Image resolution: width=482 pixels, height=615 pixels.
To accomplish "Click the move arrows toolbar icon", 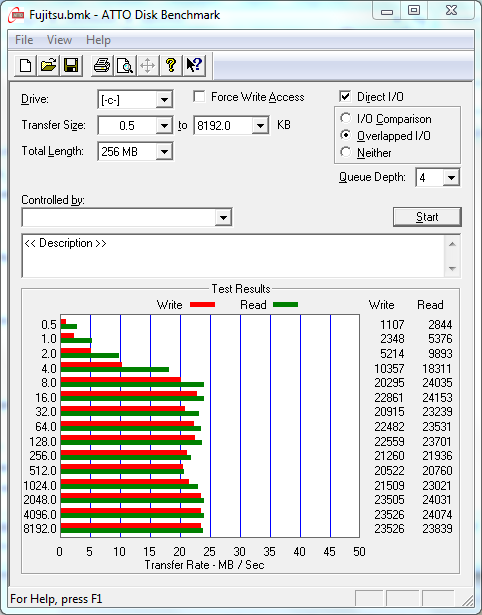I will pyautogui.click(x=147, y=66).
